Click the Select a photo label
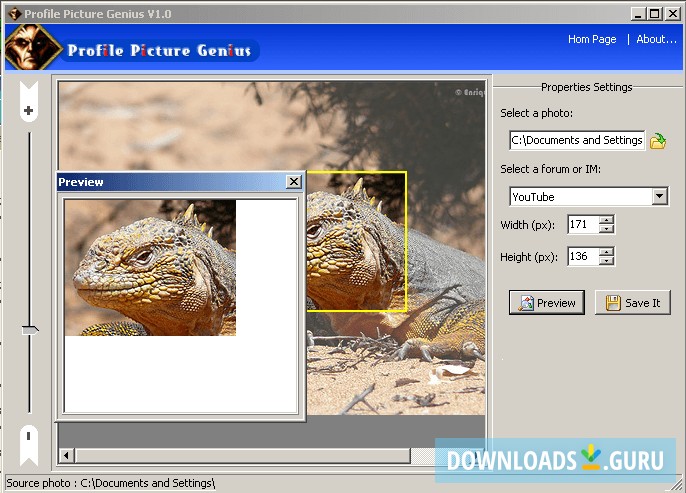686x493 pixels. pyautogui.click(x=536, y=113)
